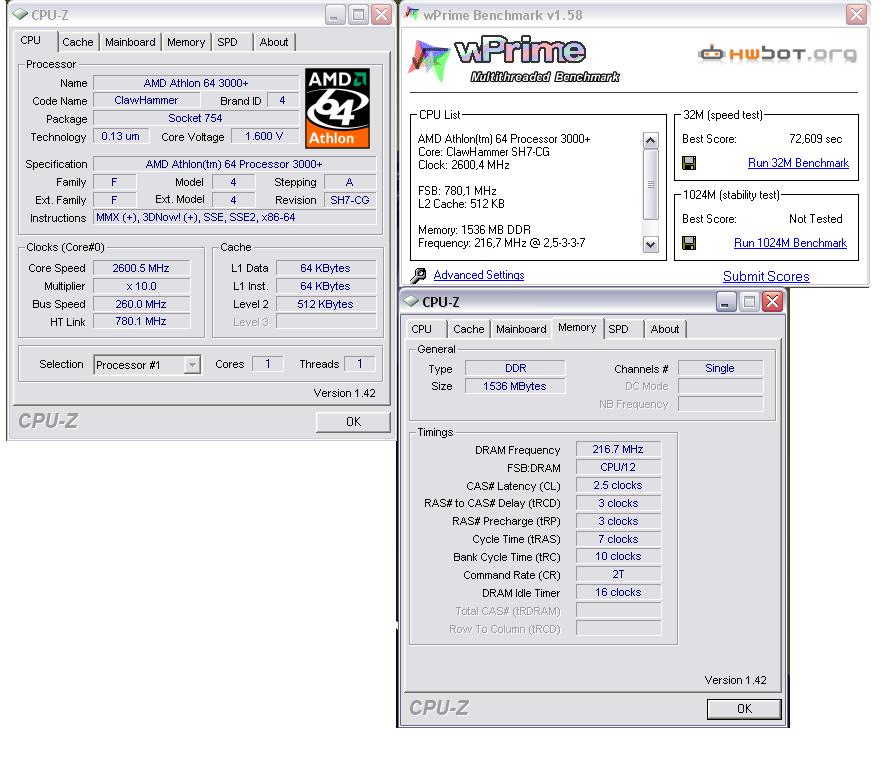Click the Bus Speed value 260.0 MHz
This screenshot has width=882, height=771.
[x=141, y=304]
